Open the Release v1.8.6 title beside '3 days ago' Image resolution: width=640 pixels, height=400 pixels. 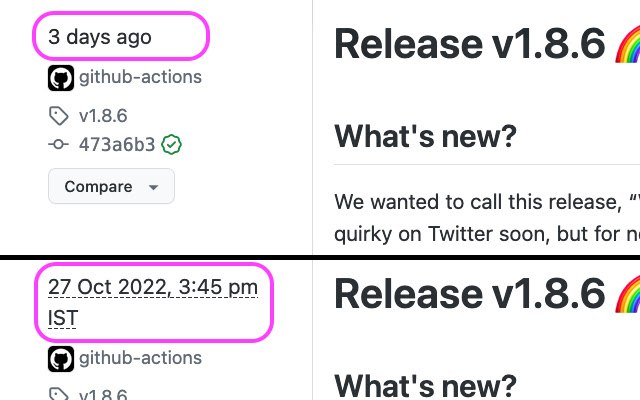coord(470,44)
